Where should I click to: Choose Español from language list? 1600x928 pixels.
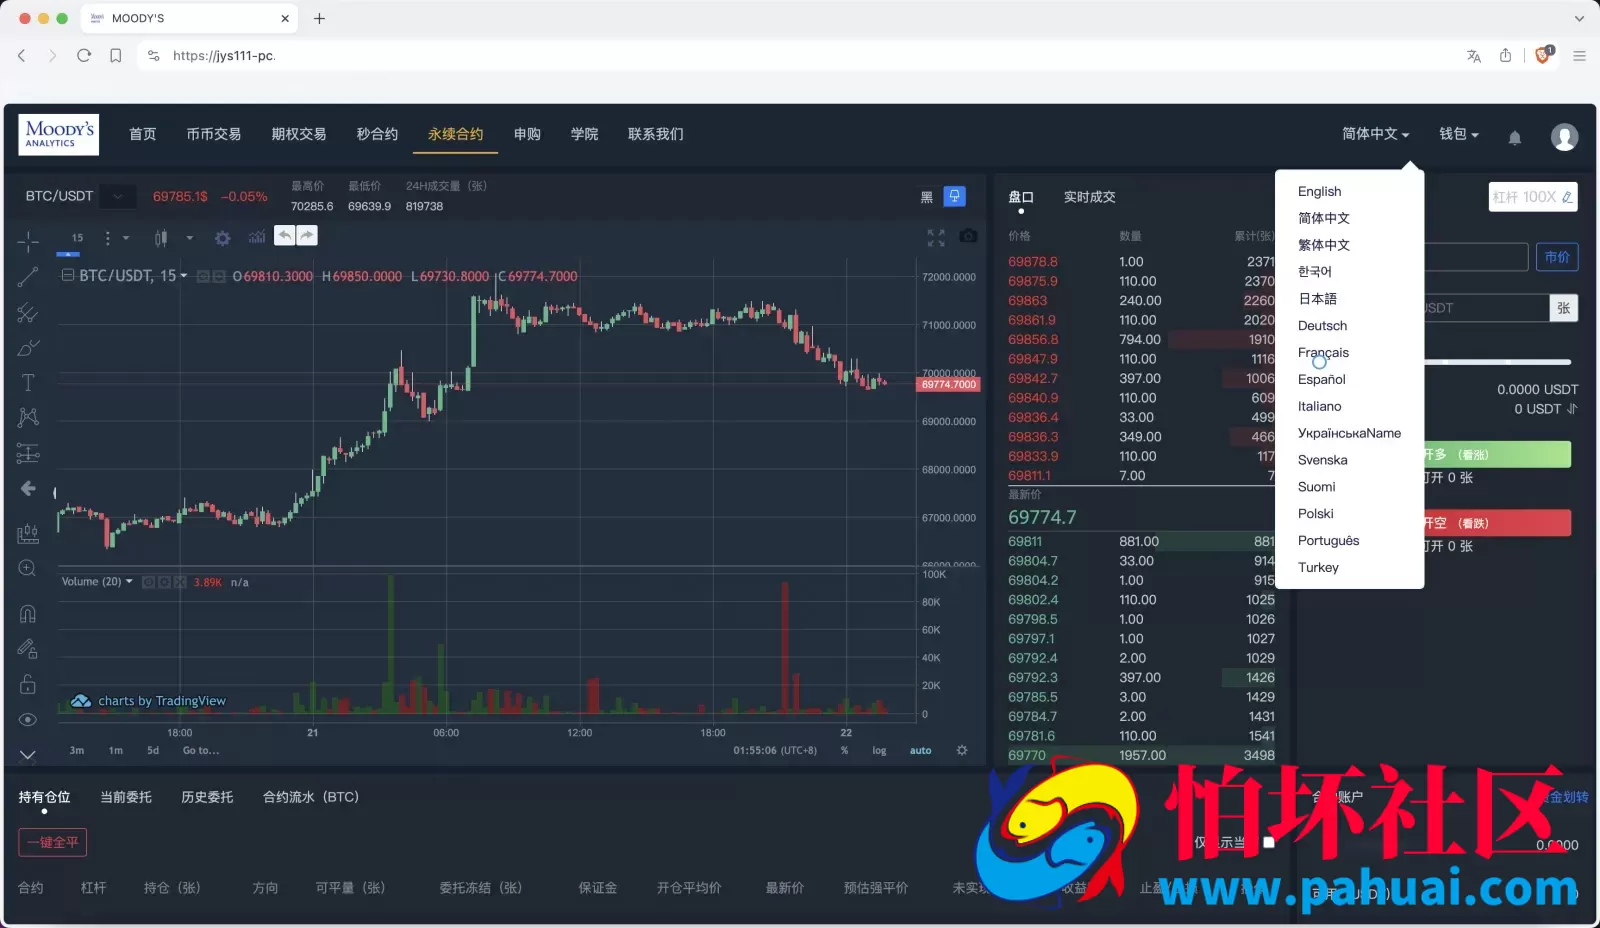(1321, 379)
